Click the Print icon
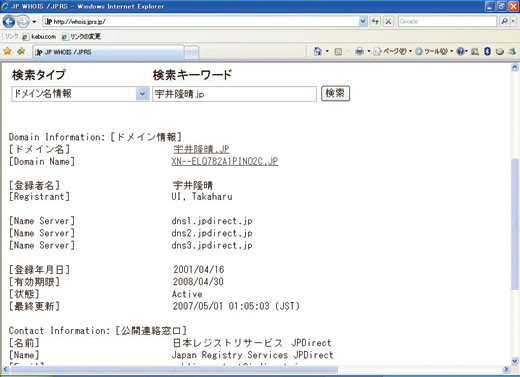The height and width of the screenshot is (377, 520). (x=359, y=51)
